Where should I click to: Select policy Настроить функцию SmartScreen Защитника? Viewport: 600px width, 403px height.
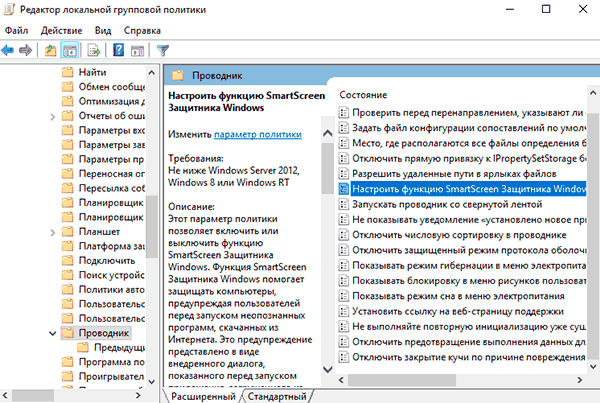(462, 189)
